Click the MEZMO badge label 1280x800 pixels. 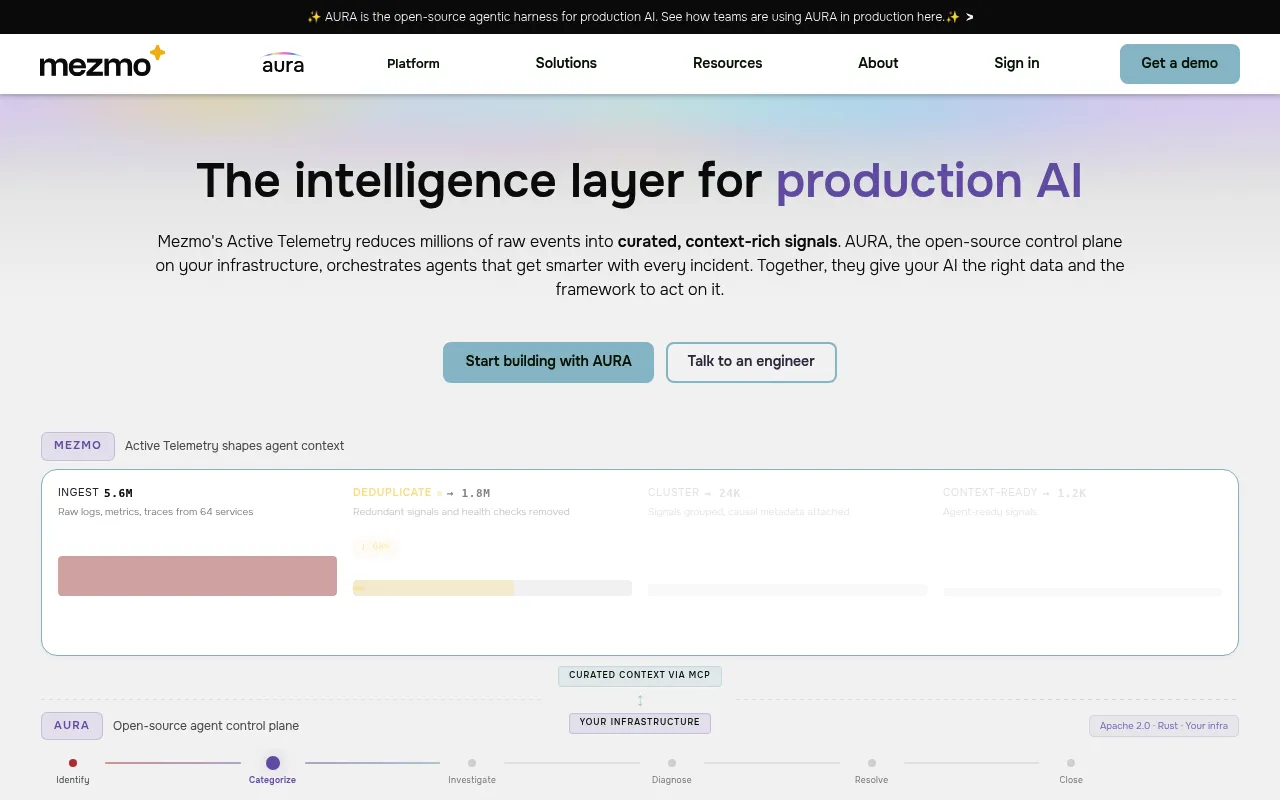[x=78, y=446]
